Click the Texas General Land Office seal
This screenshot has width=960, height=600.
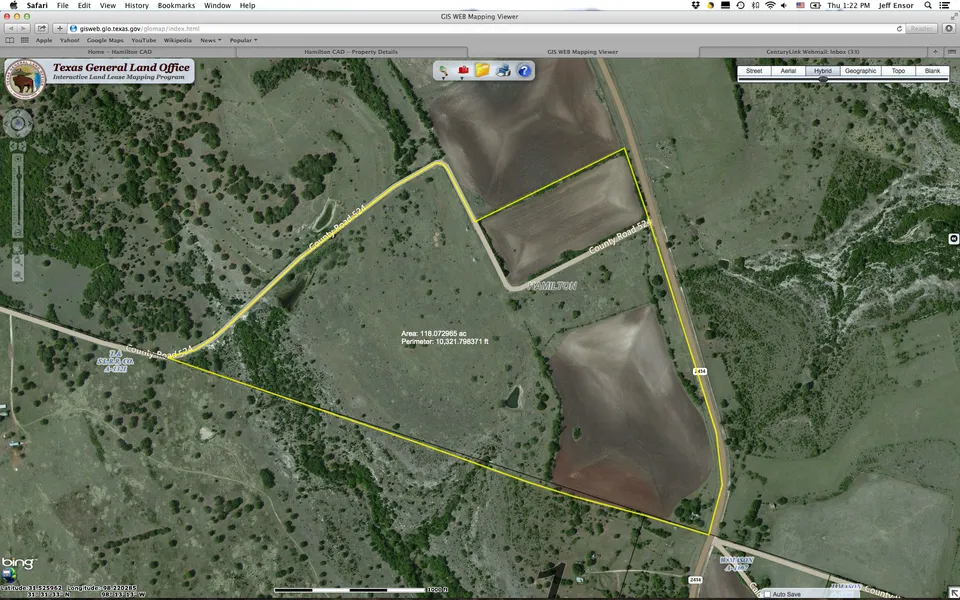[x=24, y=79]
